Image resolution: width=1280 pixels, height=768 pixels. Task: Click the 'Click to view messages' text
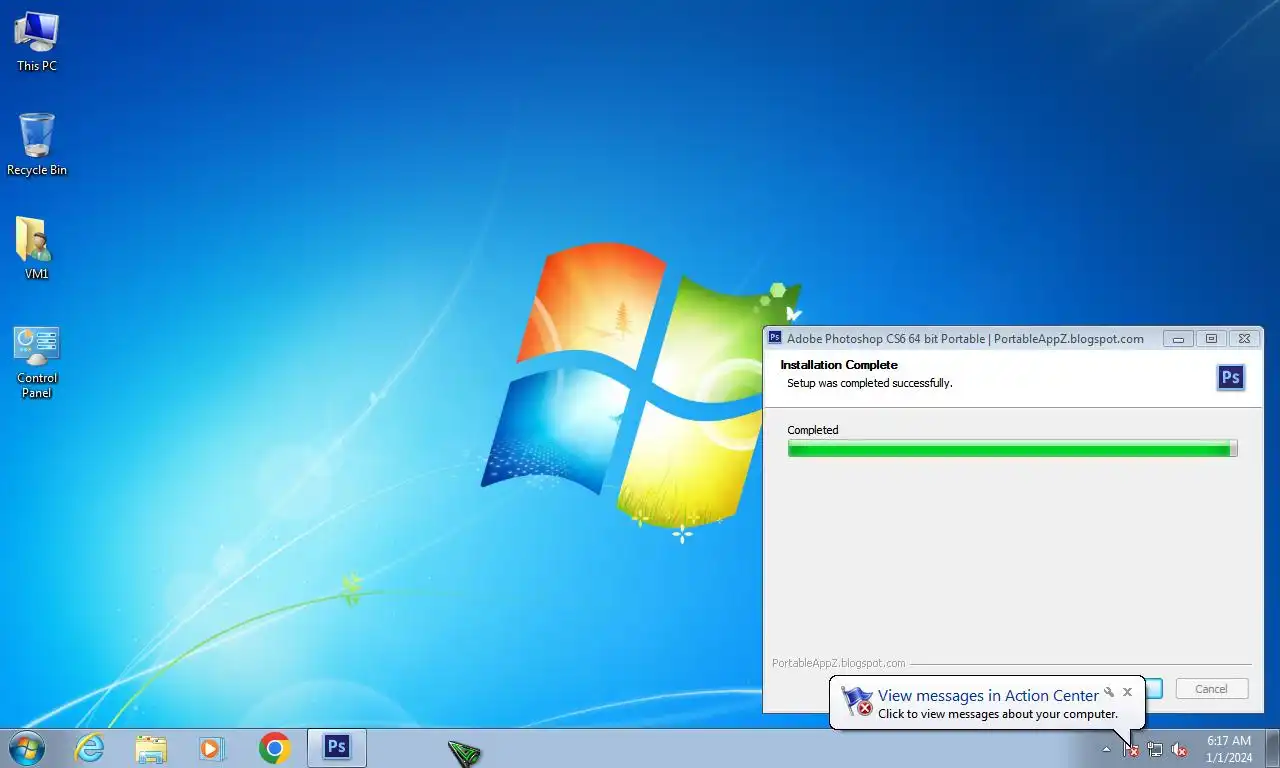[x=998, y=714]
